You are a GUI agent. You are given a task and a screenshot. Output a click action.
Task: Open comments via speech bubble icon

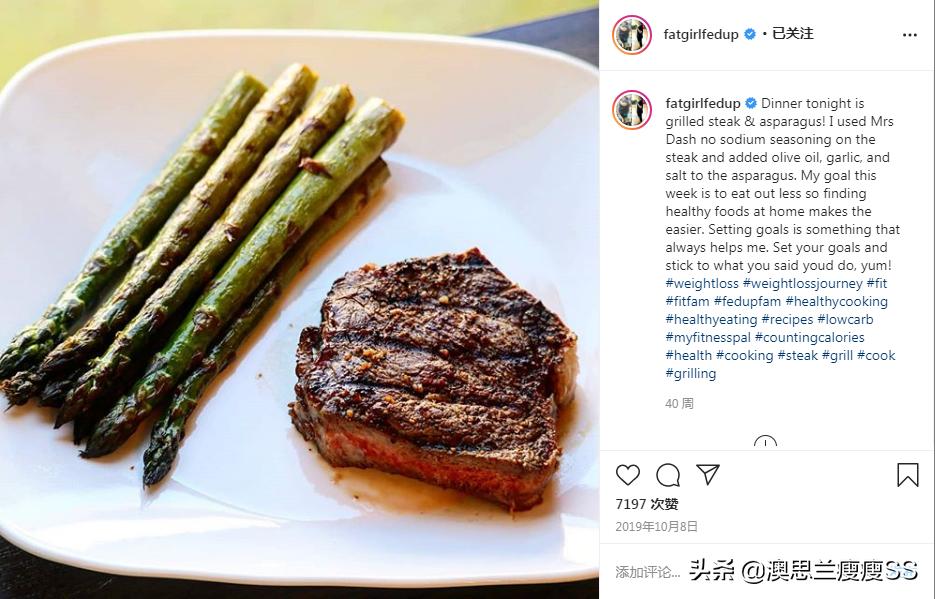668,475
